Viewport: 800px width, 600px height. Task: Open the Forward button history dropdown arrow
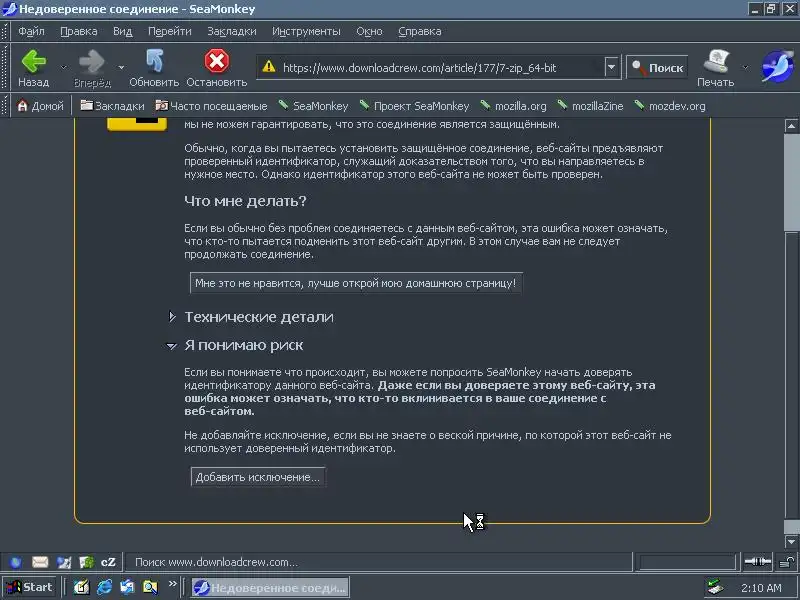point(121,67)
